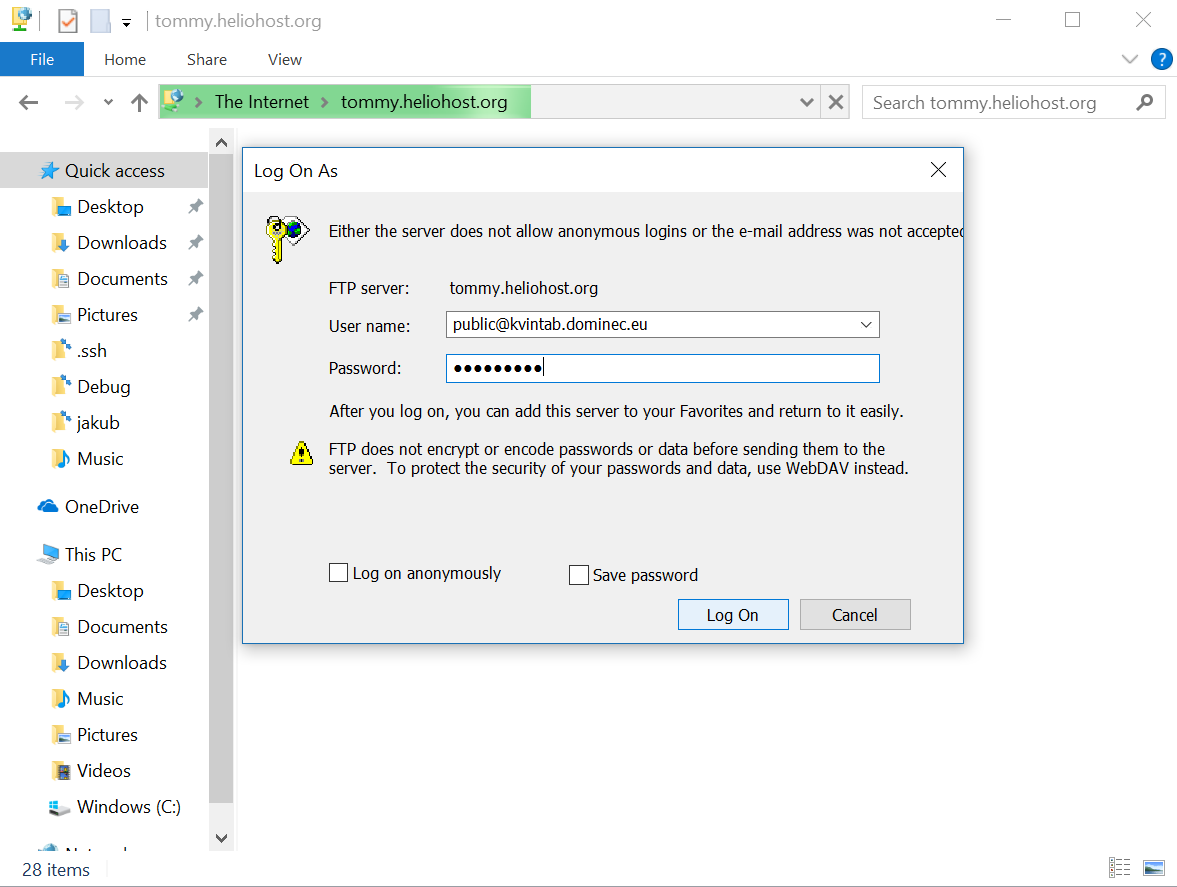Viewport: 1177px width, 887px height.
Task: Open Music under Quick access
Action: coord(100,459)
